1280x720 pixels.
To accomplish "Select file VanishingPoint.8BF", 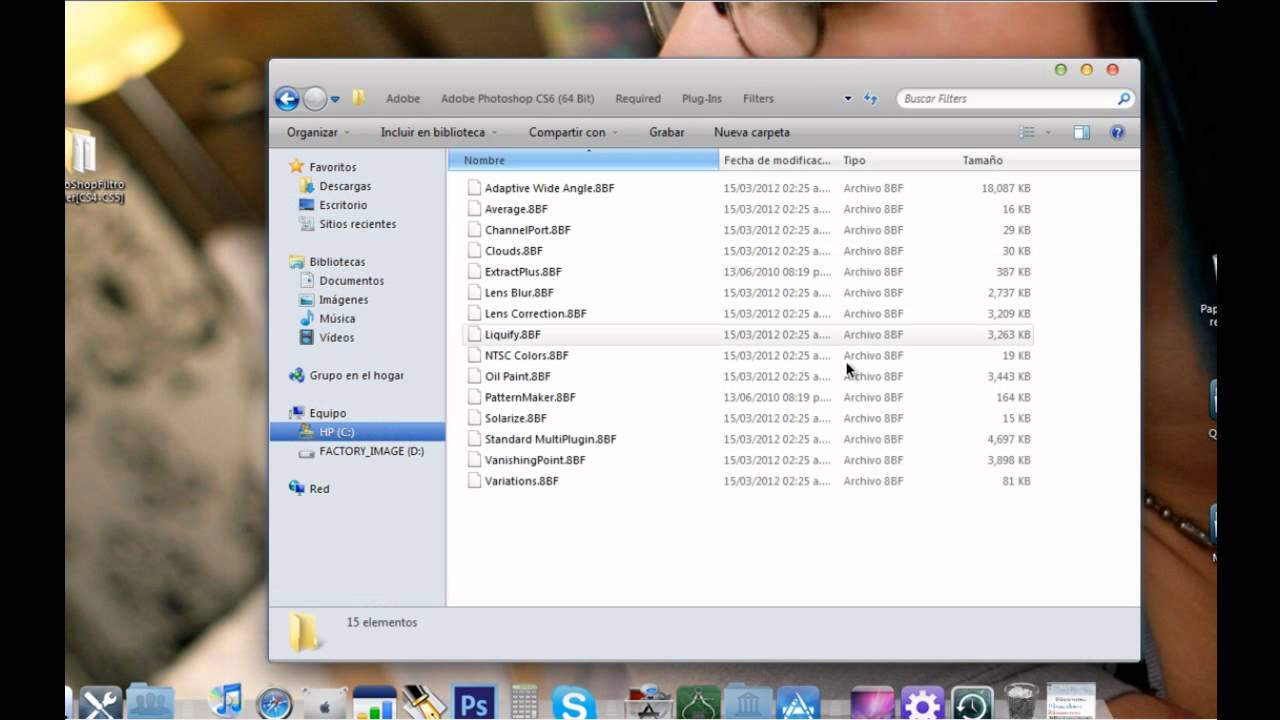I will coord(535,461).
